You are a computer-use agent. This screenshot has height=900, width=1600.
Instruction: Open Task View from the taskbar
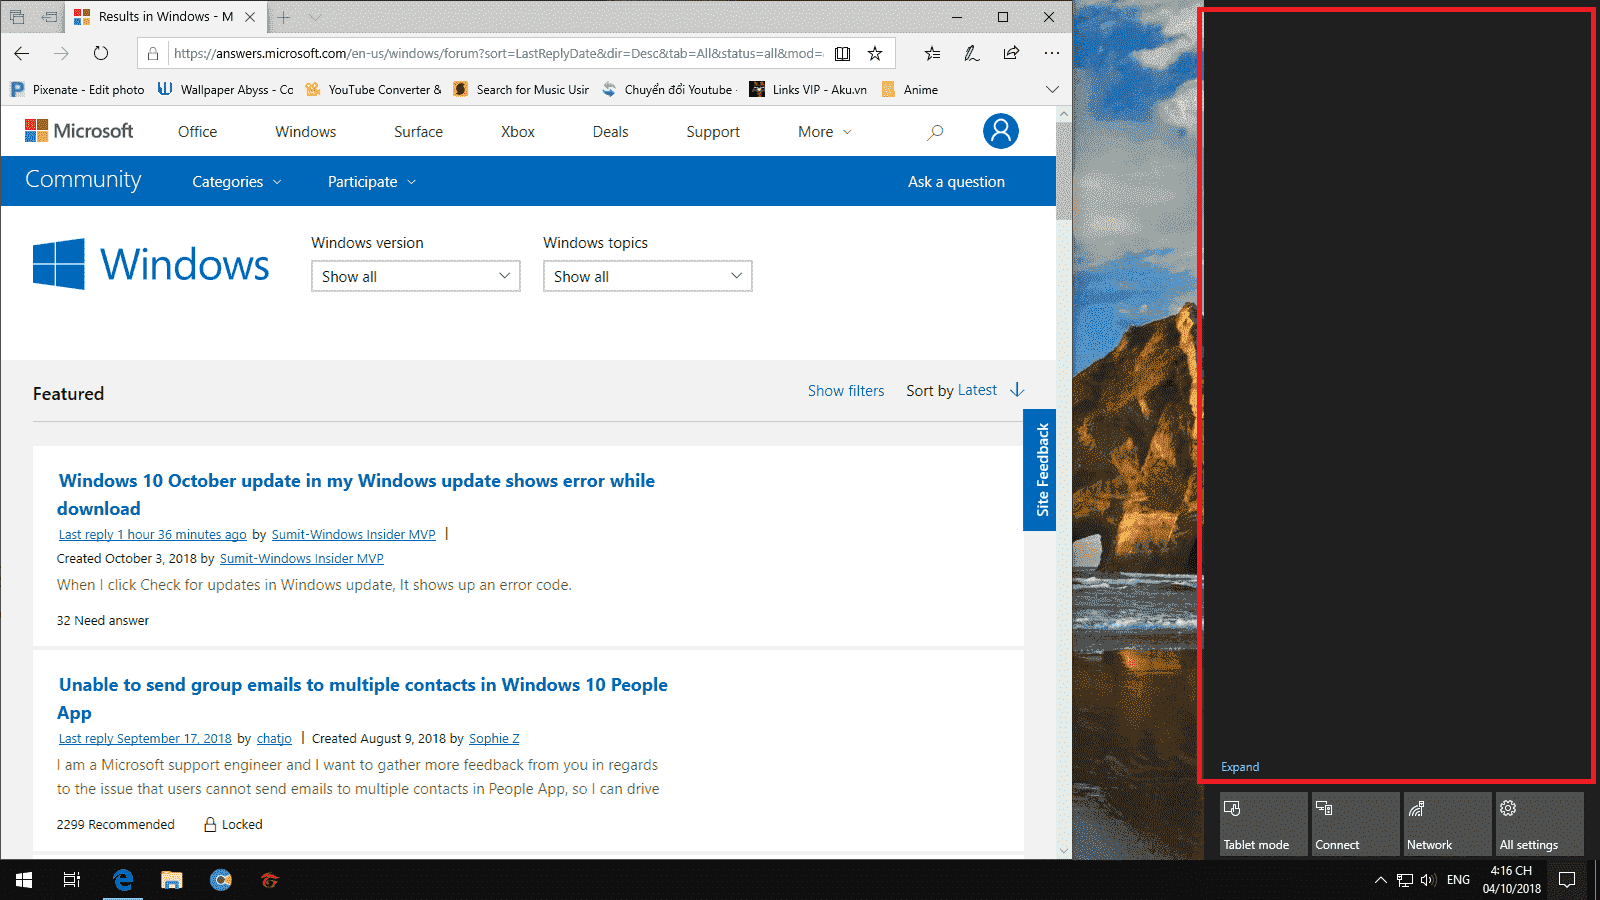pyautogui.click(x=72, y=880)
